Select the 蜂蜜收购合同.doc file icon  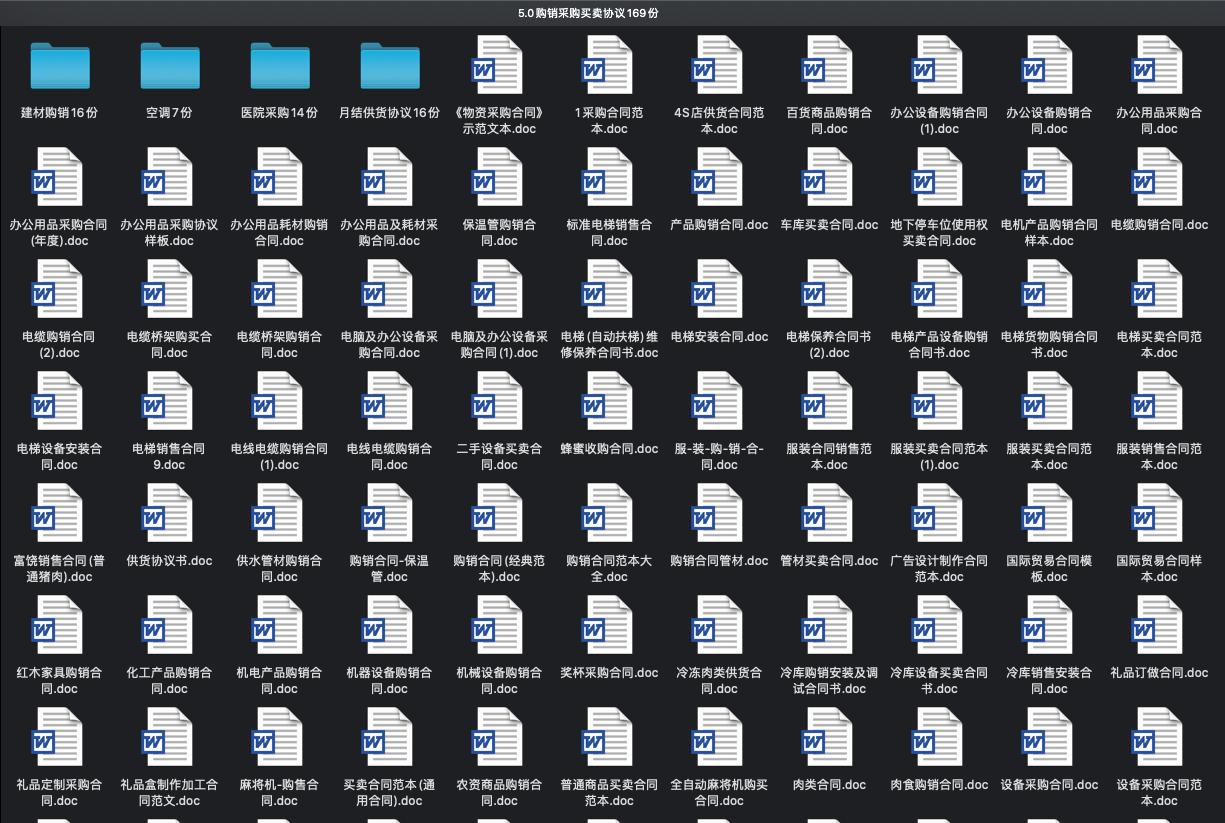[609, 402]
